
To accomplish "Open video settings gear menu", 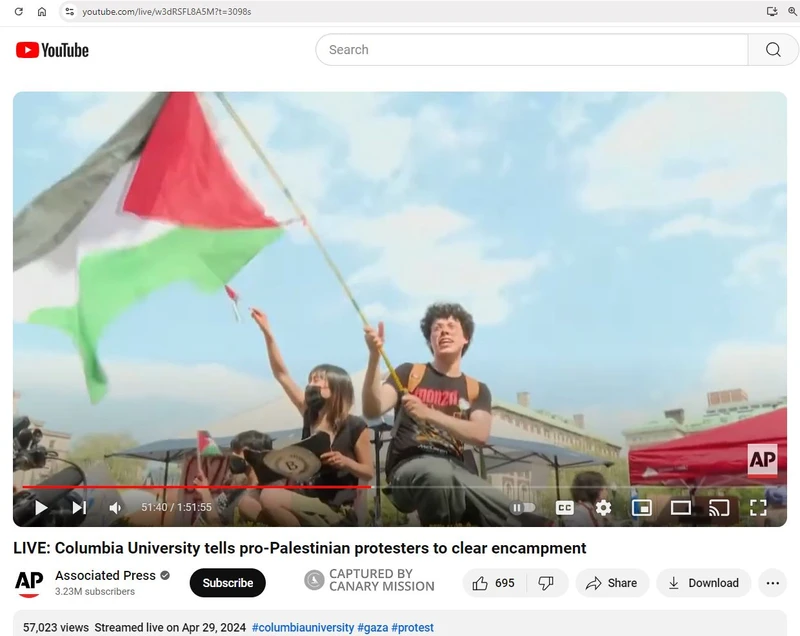I will (x=603, y=508).
